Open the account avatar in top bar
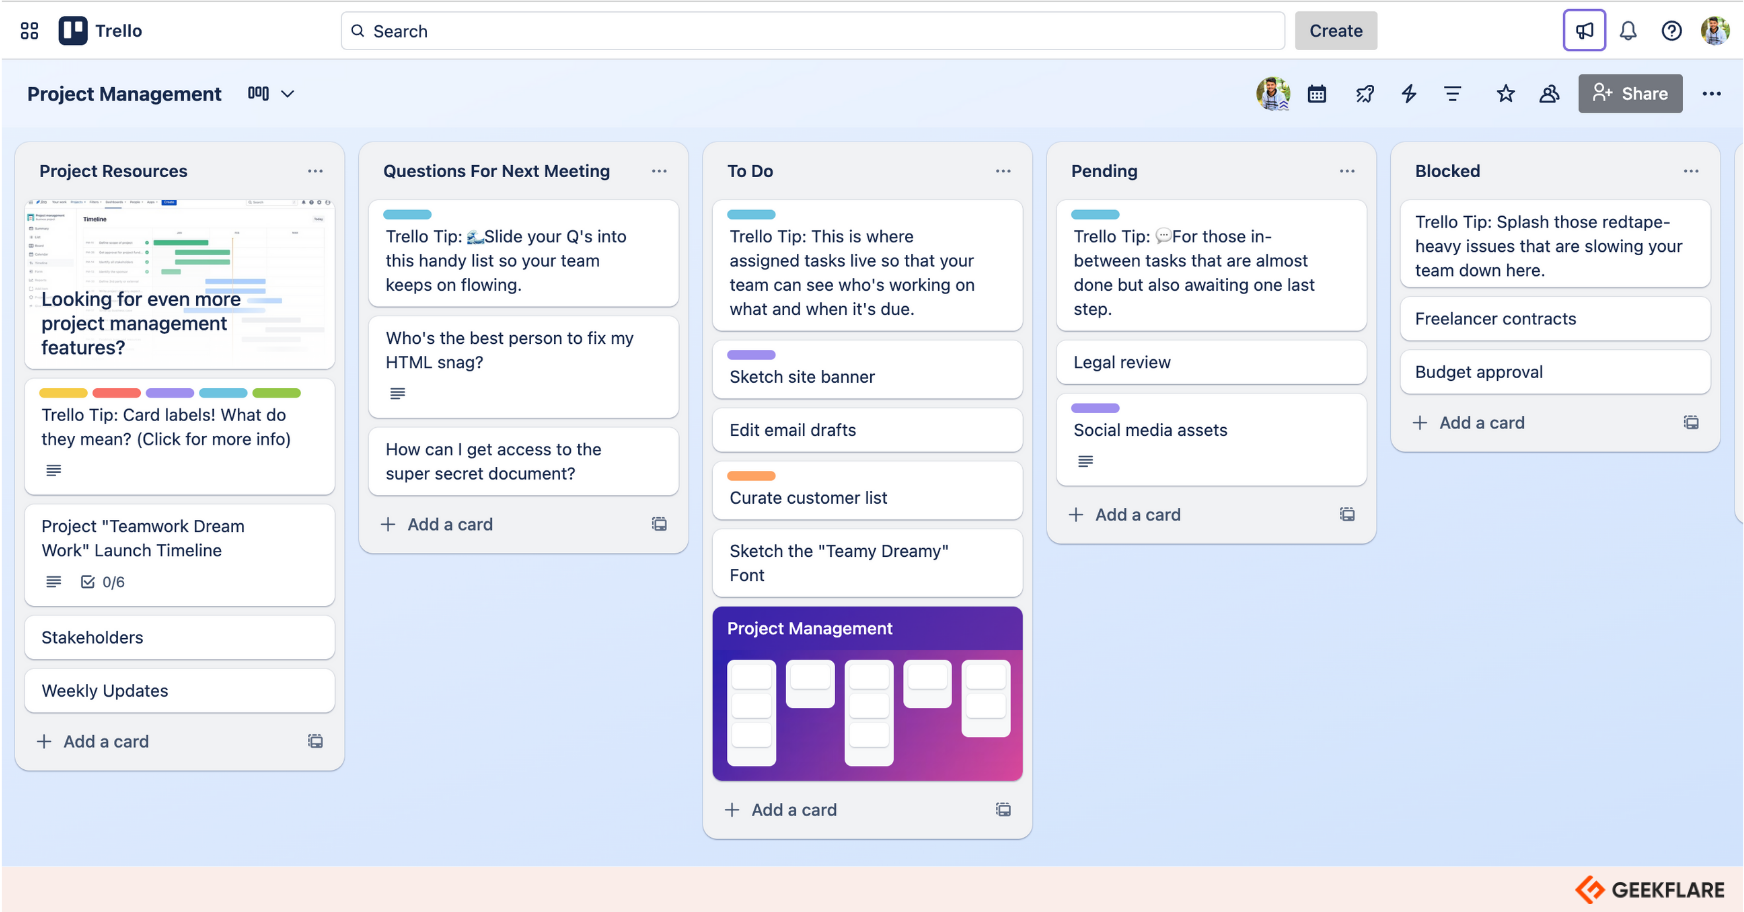 coord(1715,31)
